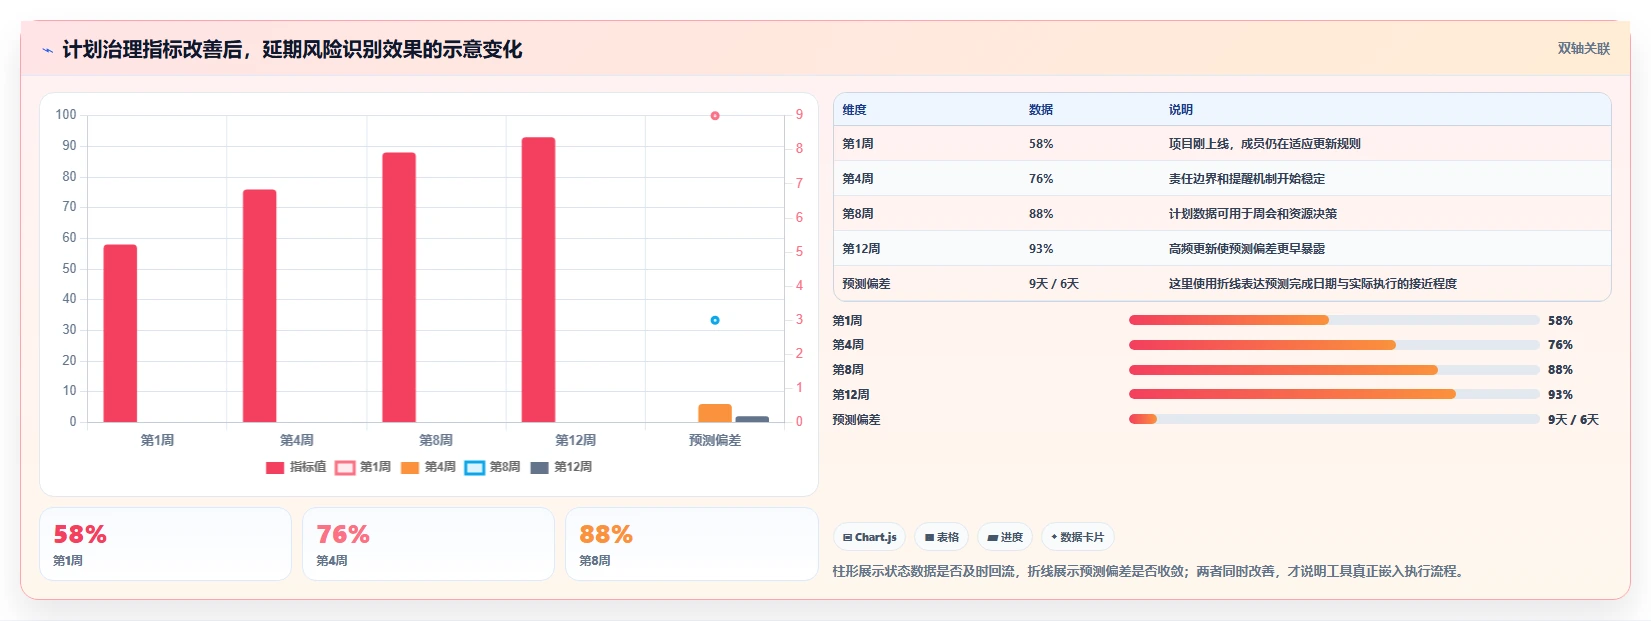This screenshot has height=621, width=1651.
Task: Click the 维度 column header in the table
Action: pos(855,110)
